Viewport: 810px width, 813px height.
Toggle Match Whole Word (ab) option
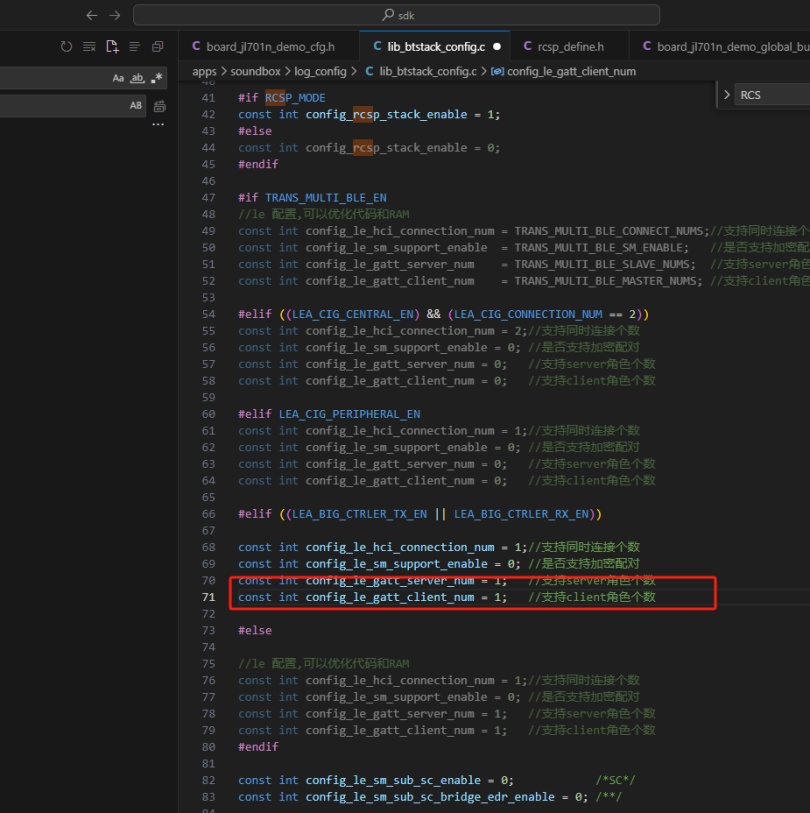pyautogui.click(x=137, y=78)
